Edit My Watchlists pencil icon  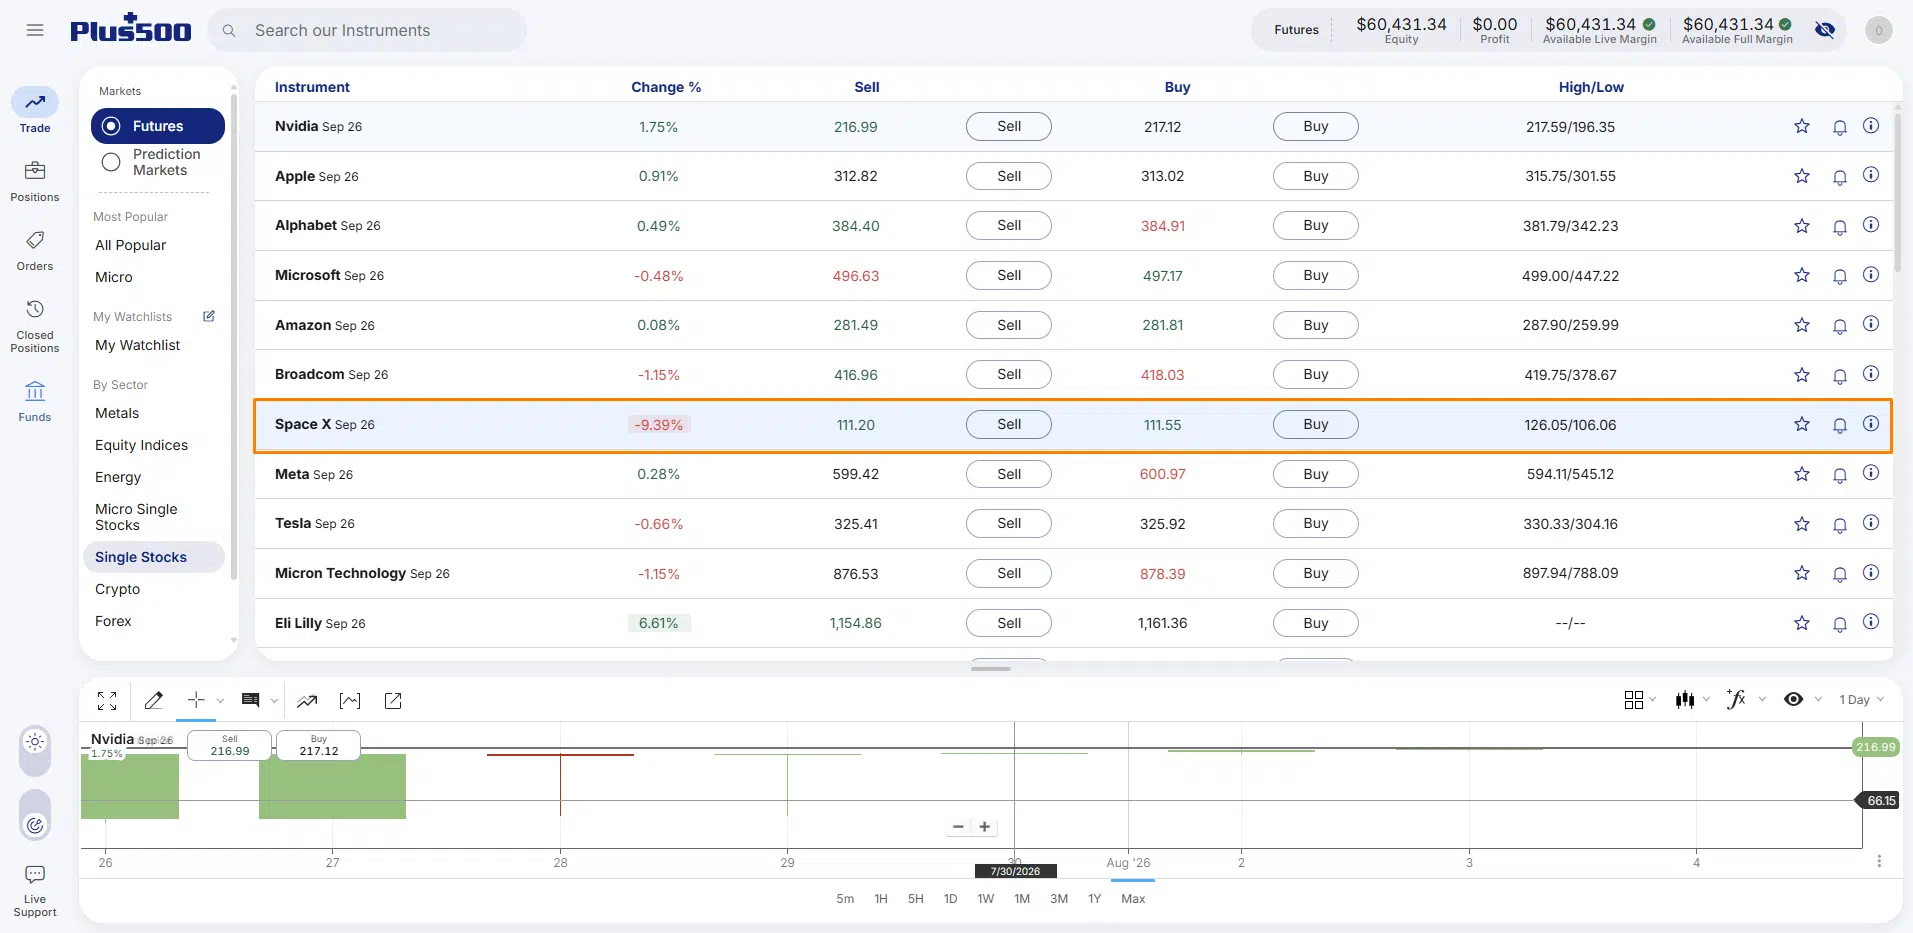209,316
